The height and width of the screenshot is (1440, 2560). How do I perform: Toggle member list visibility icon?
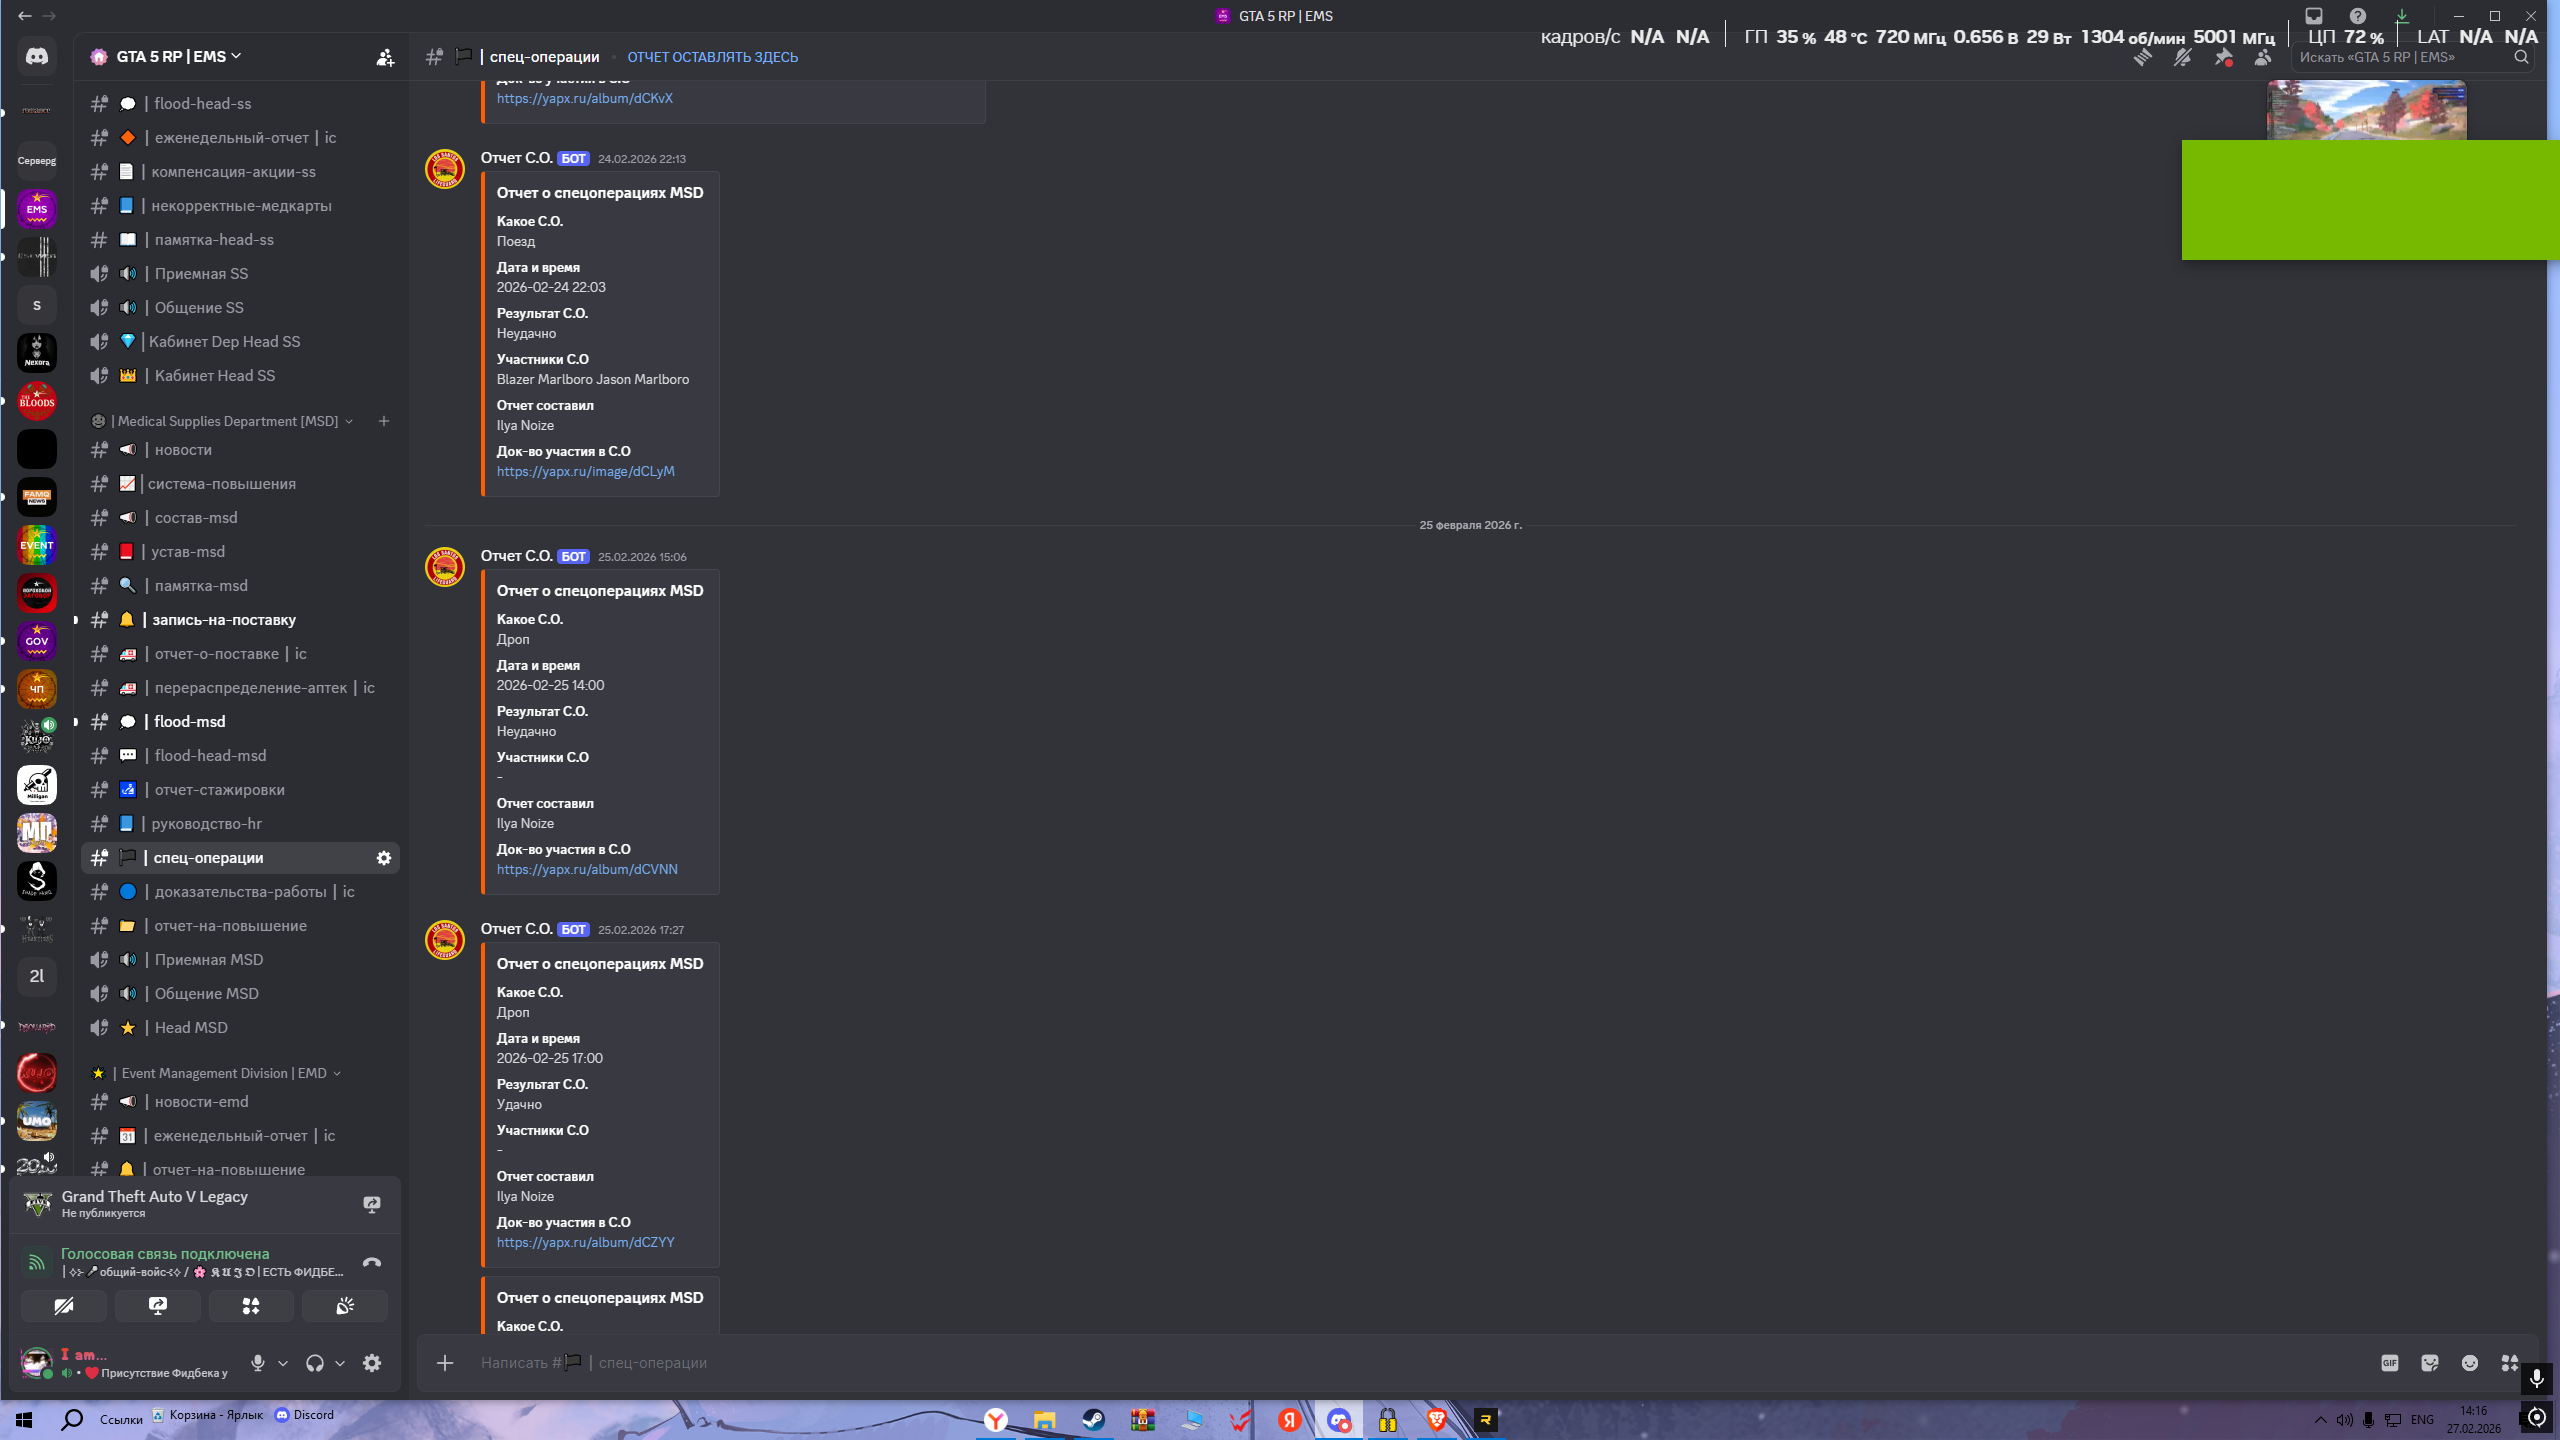[2262, 58]
